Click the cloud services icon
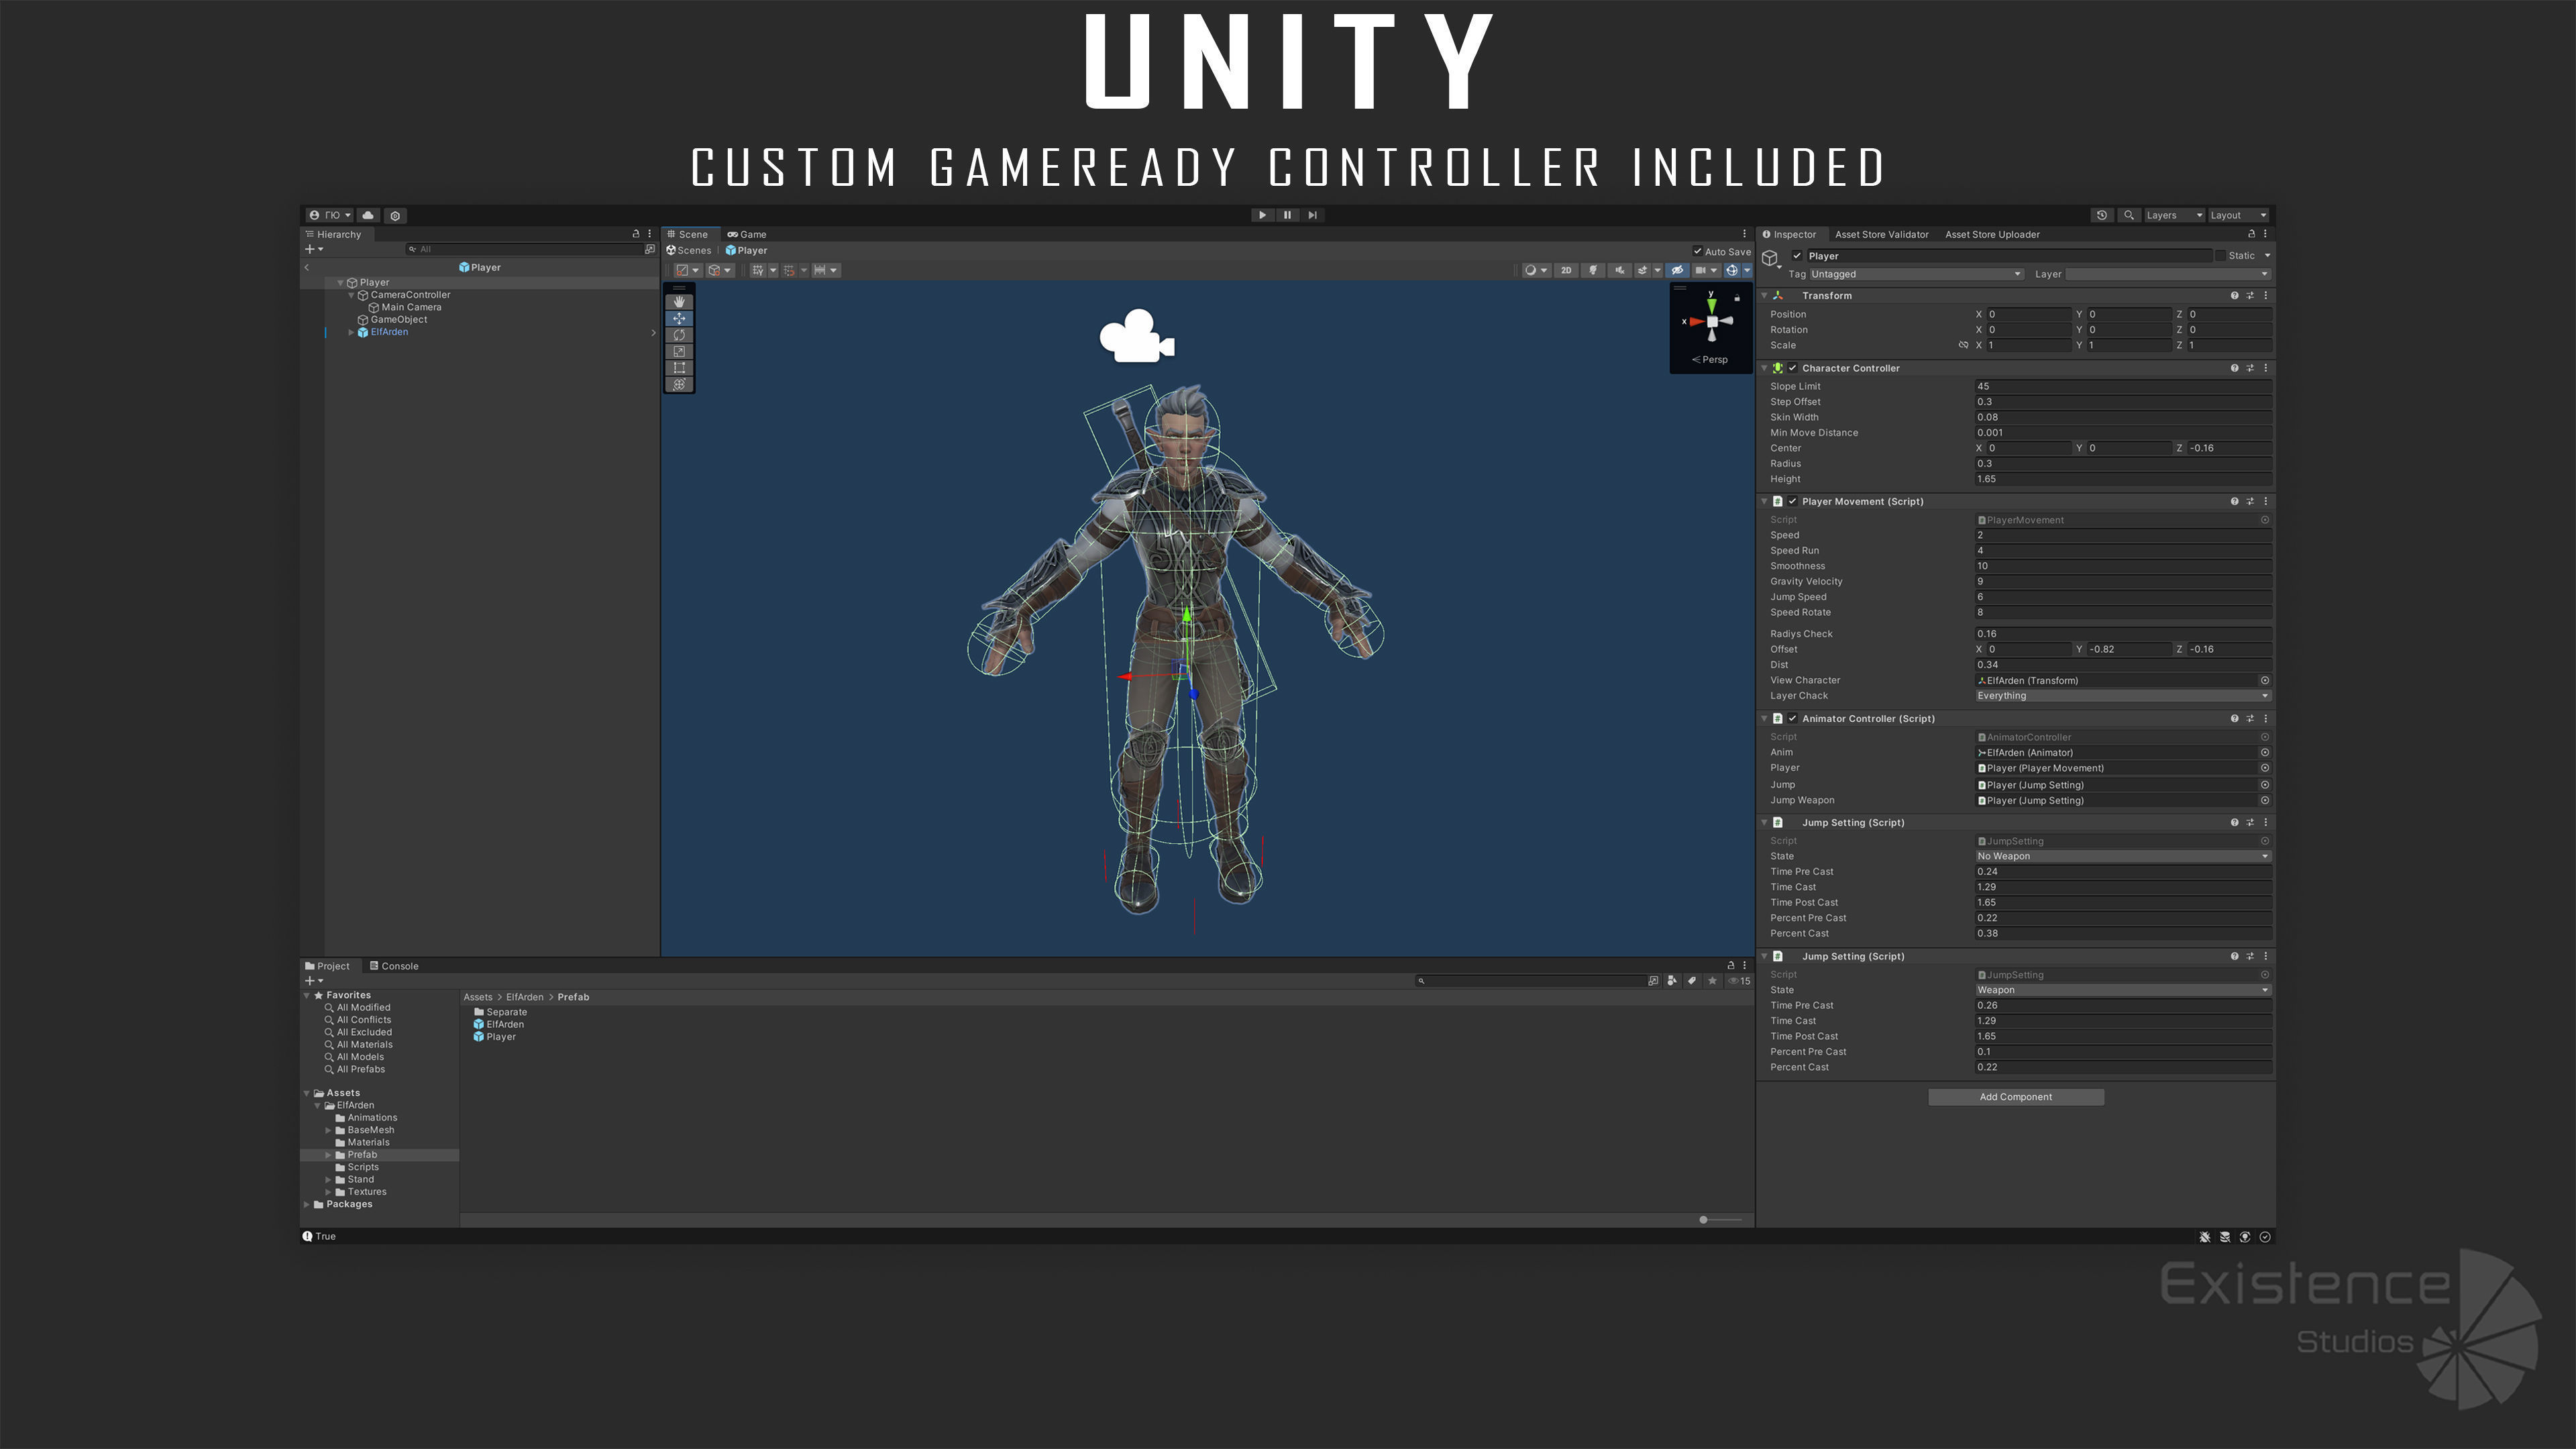 click(368, 215)
